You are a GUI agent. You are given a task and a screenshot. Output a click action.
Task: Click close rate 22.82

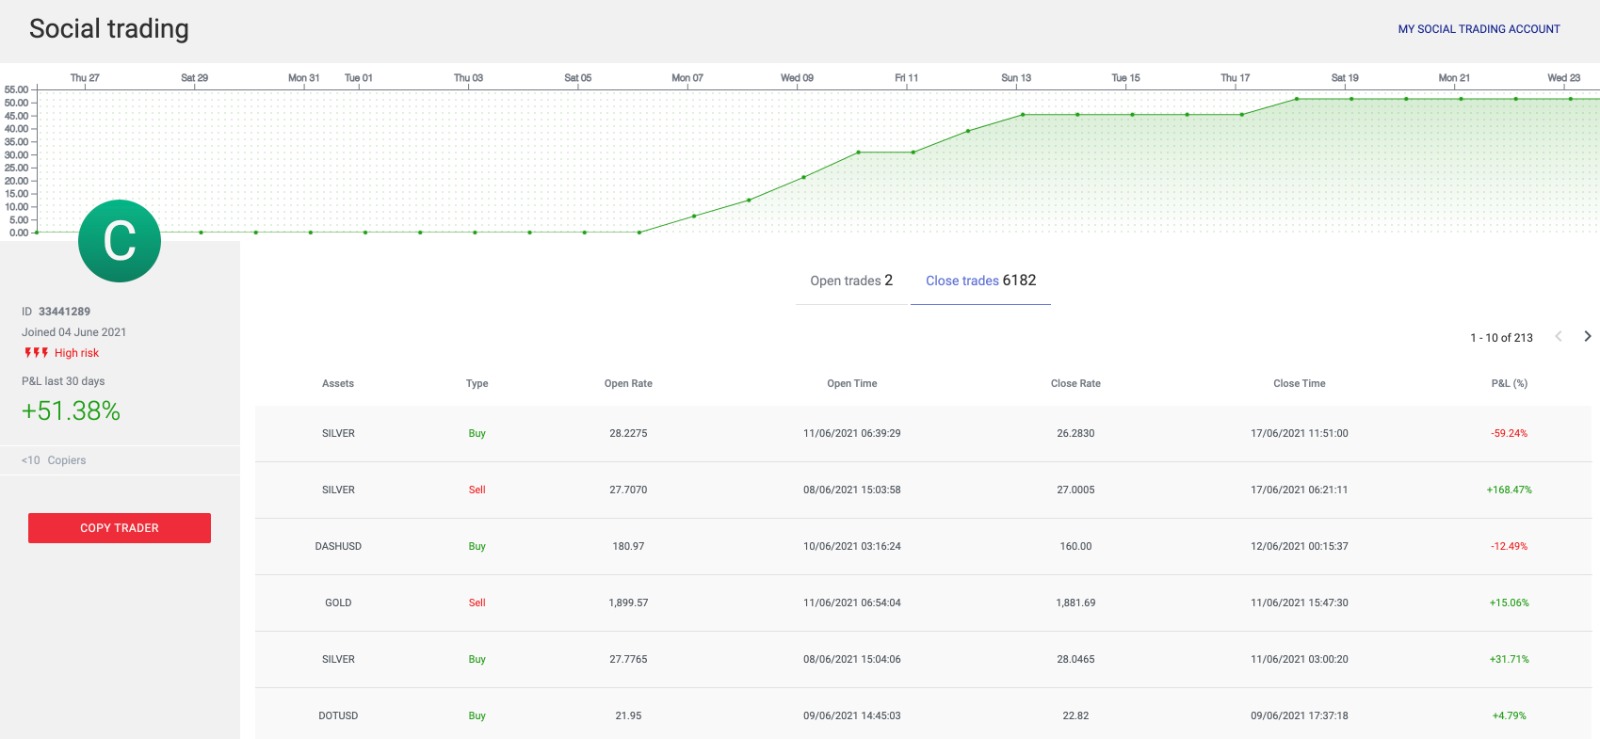pos(1076,716)
